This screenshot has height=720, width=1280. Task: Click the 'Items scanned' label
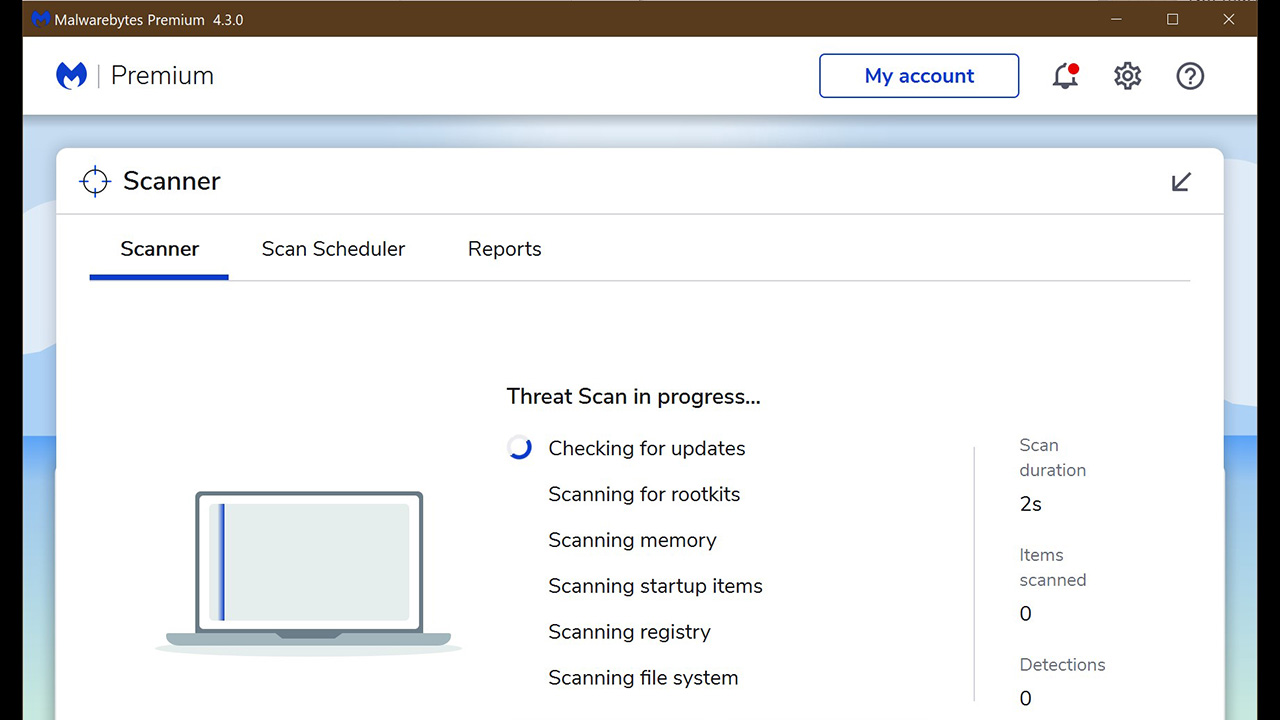point(1052,567)
